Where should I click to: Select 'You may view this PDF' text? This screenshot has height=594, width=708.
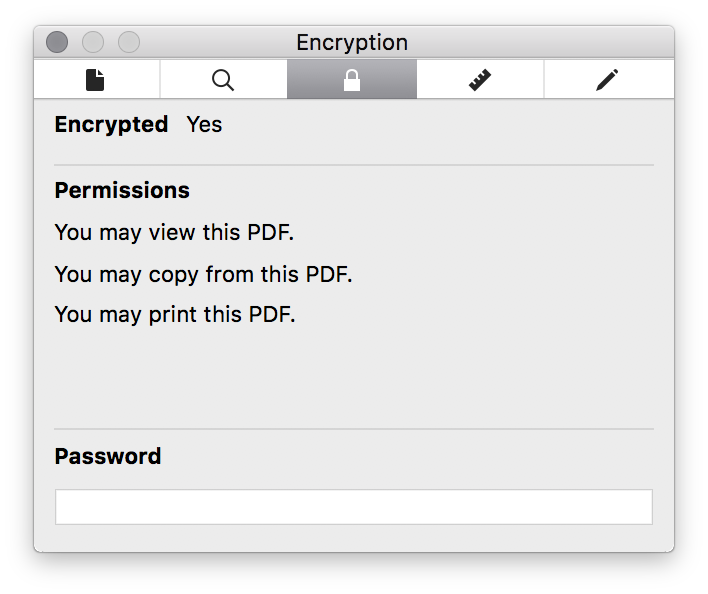(x=174, y=233)
